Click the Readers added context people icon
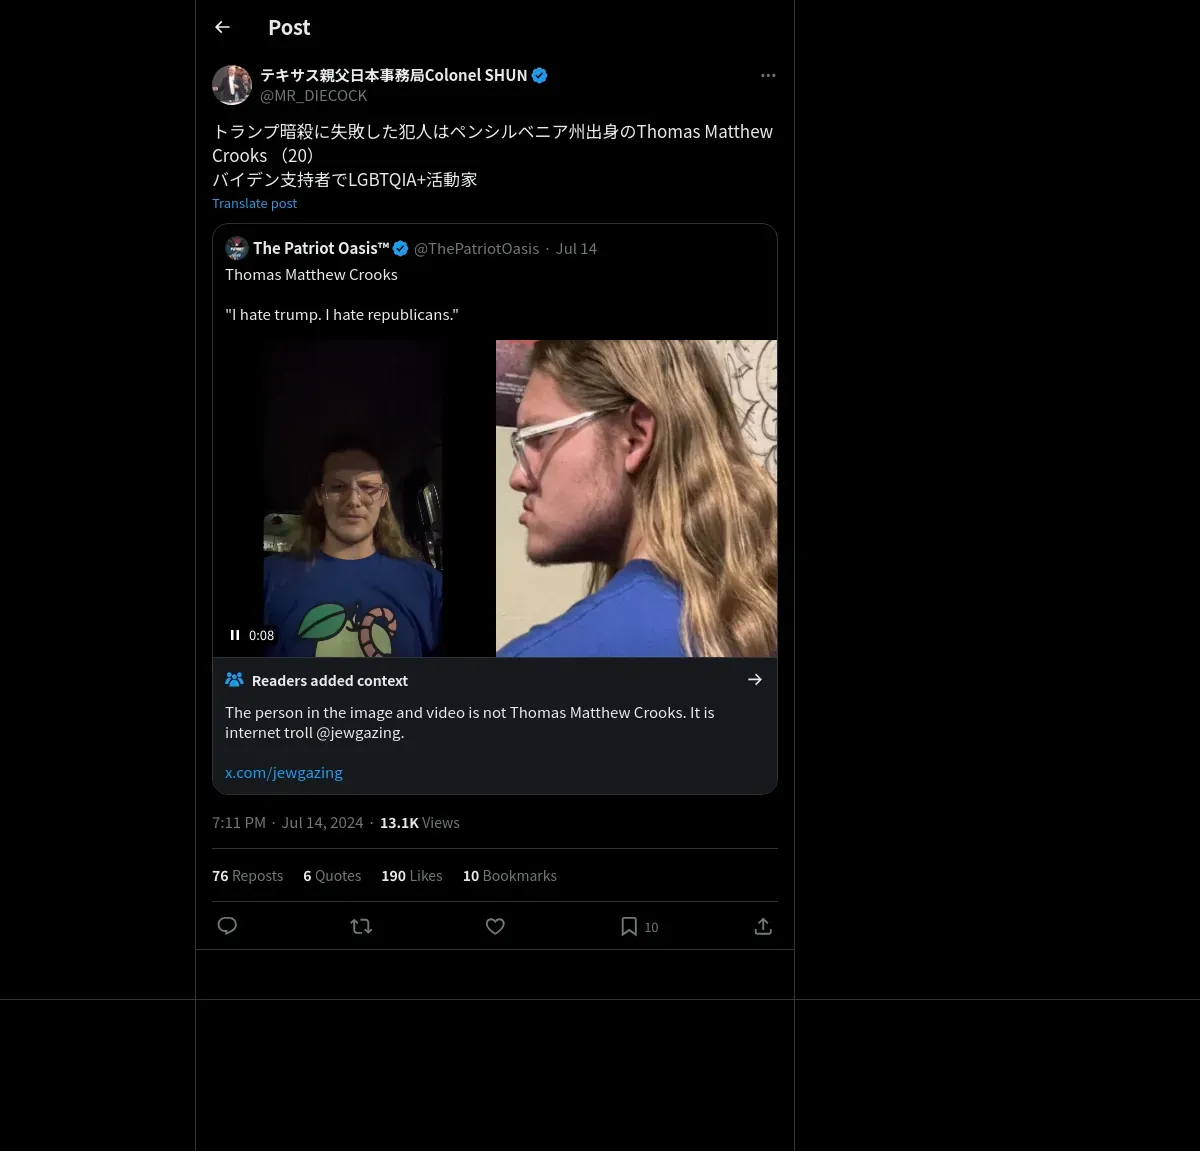1200x1151 pixels. (235, 680)
